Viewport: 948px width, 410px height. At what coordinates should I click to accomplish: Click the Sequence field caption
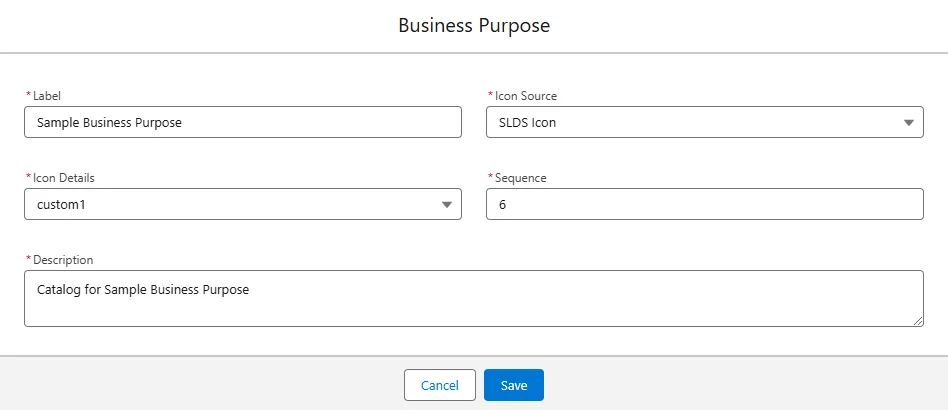coord(521,178)
